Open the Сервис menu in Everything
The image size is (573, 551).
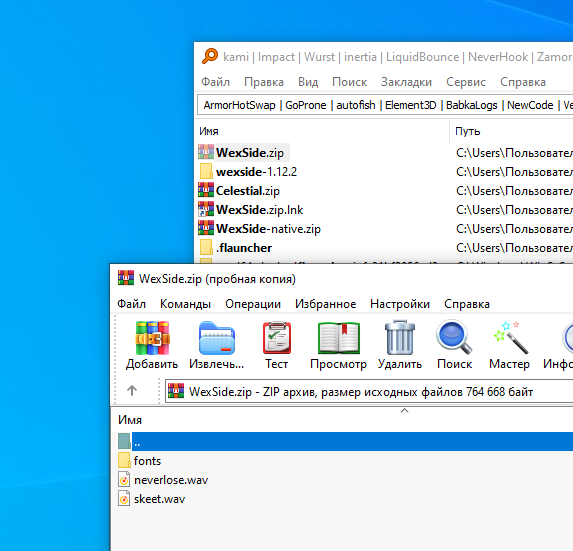click(466, 82)
